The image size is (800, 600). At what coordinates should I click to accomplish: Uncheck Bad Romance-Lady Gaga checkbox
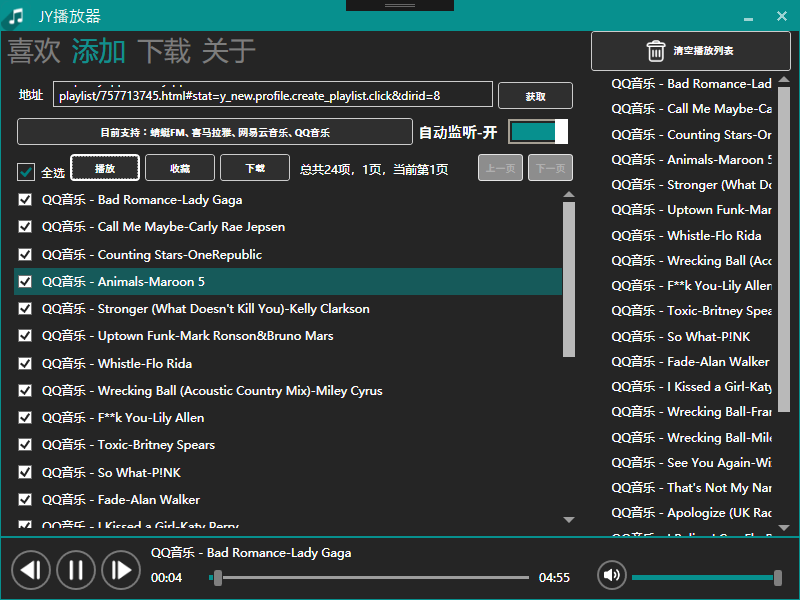click(25, 199)
